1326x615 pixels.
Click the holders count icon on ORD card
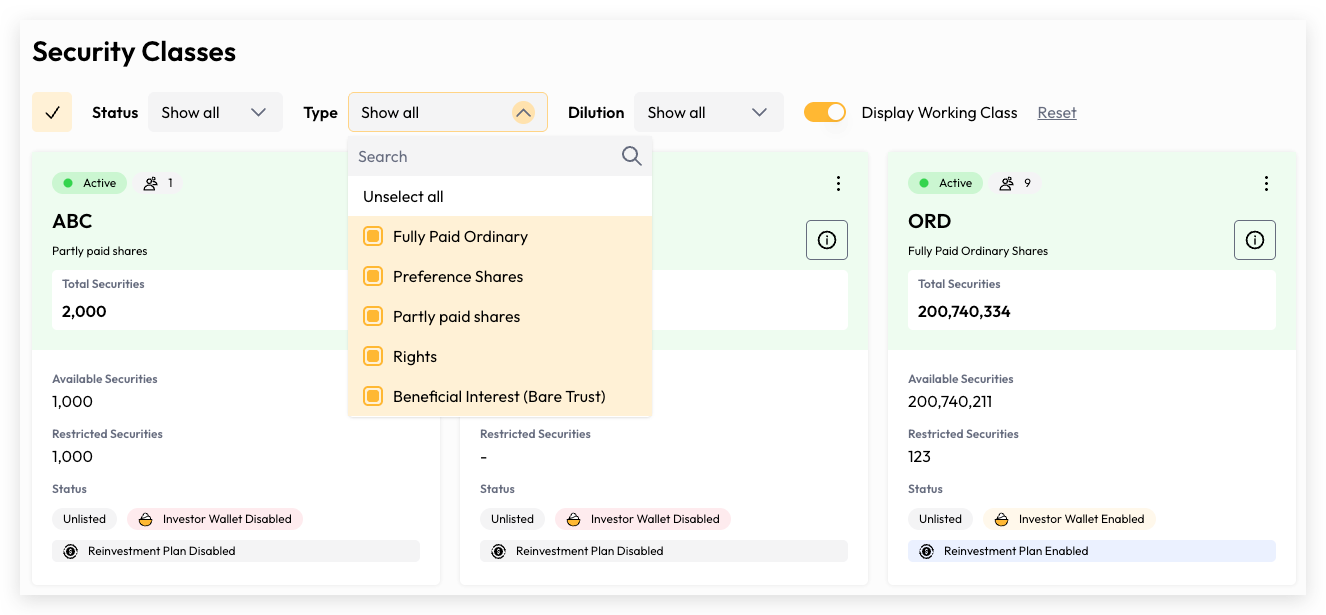pyautogui.click(x=1007, y=183)
